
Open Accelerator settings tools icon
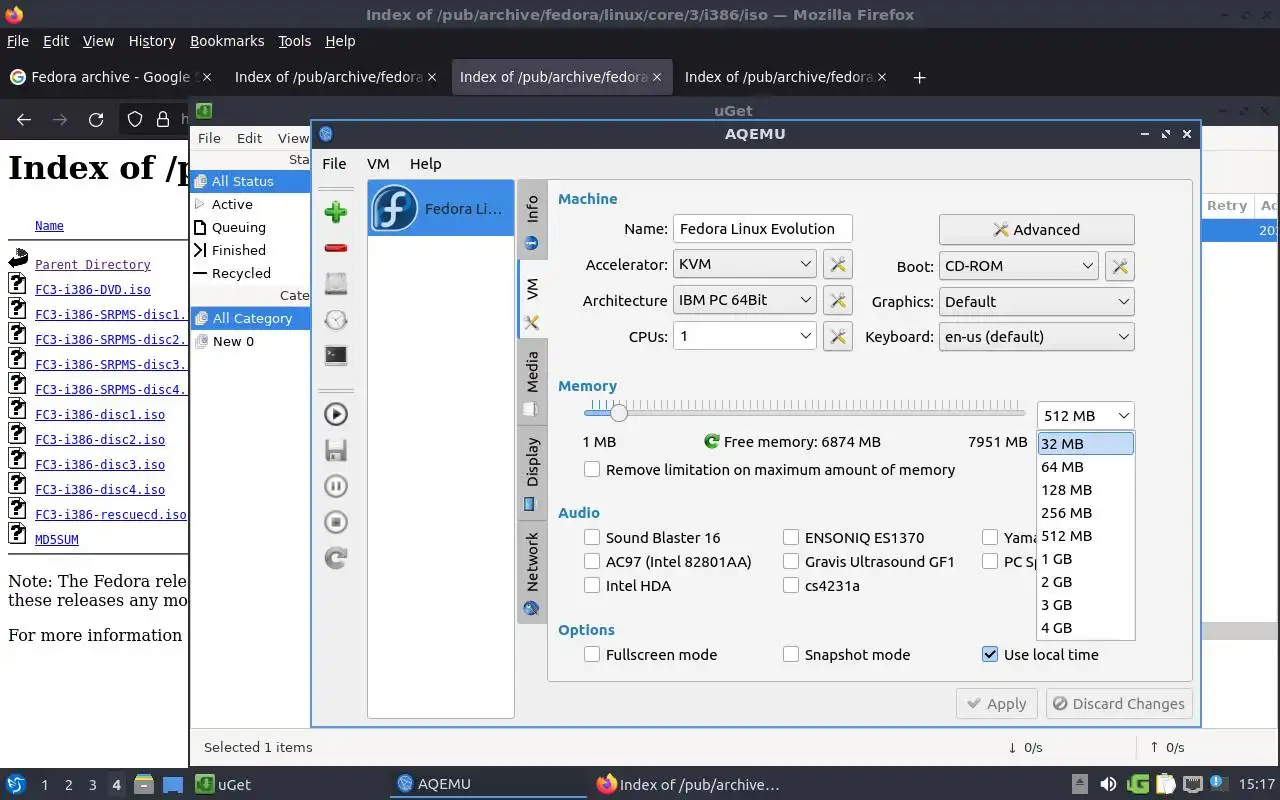coord(837,265)
